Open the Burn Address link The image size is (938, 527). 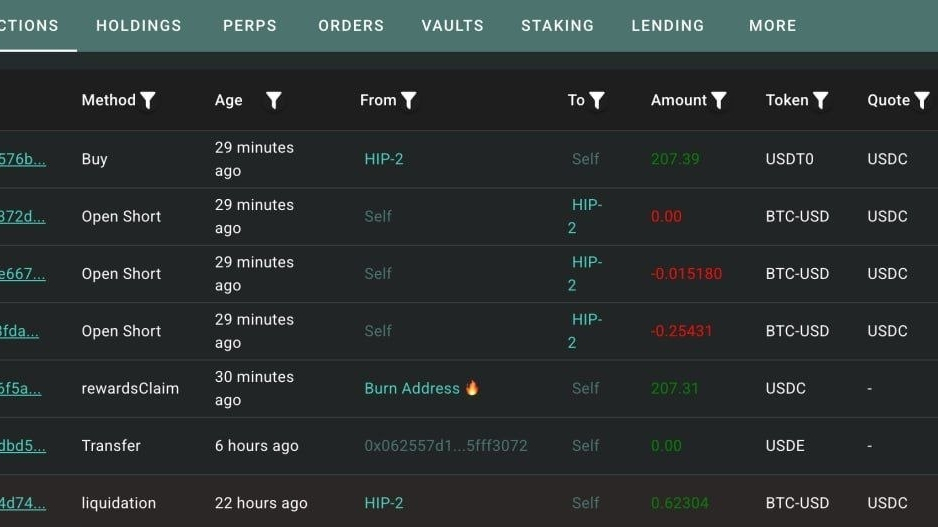[412, 388]
